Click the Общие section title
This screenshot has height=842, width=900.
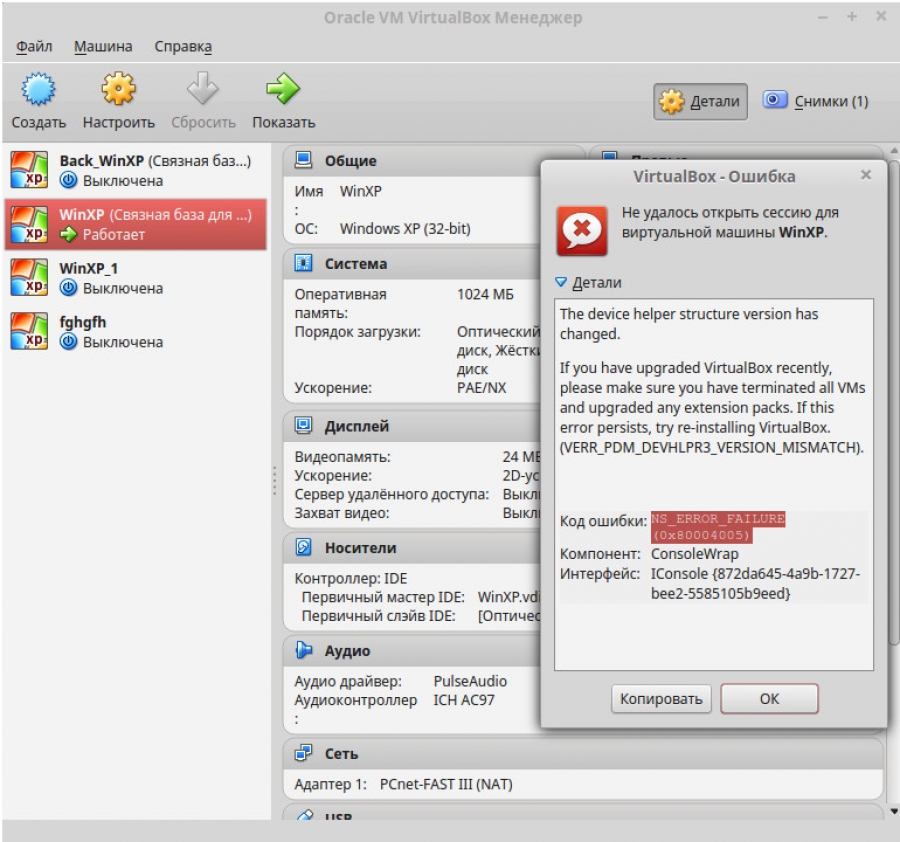(x=351, y=161)
